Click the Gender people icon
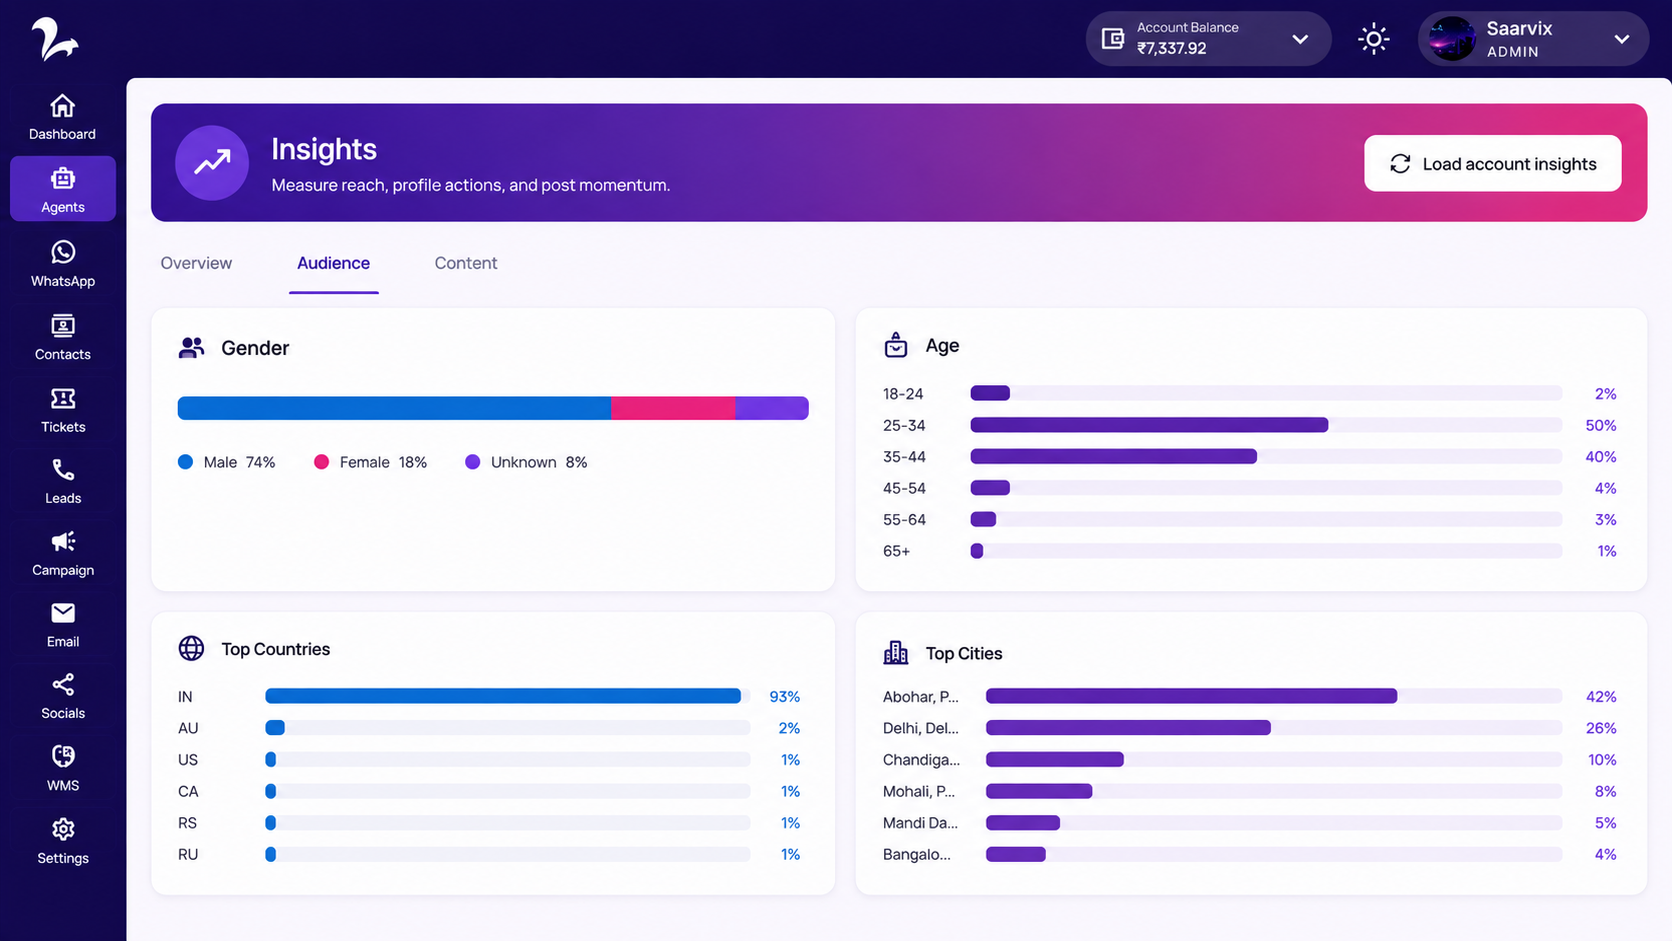This screenshot has height=941, width=1672. pyautogui.click(x=191, y=348)
